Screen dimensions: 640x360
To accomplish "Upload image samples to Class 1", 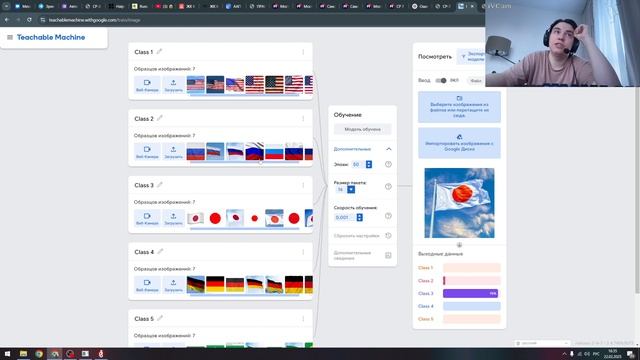I will click(x=173, y=85).
